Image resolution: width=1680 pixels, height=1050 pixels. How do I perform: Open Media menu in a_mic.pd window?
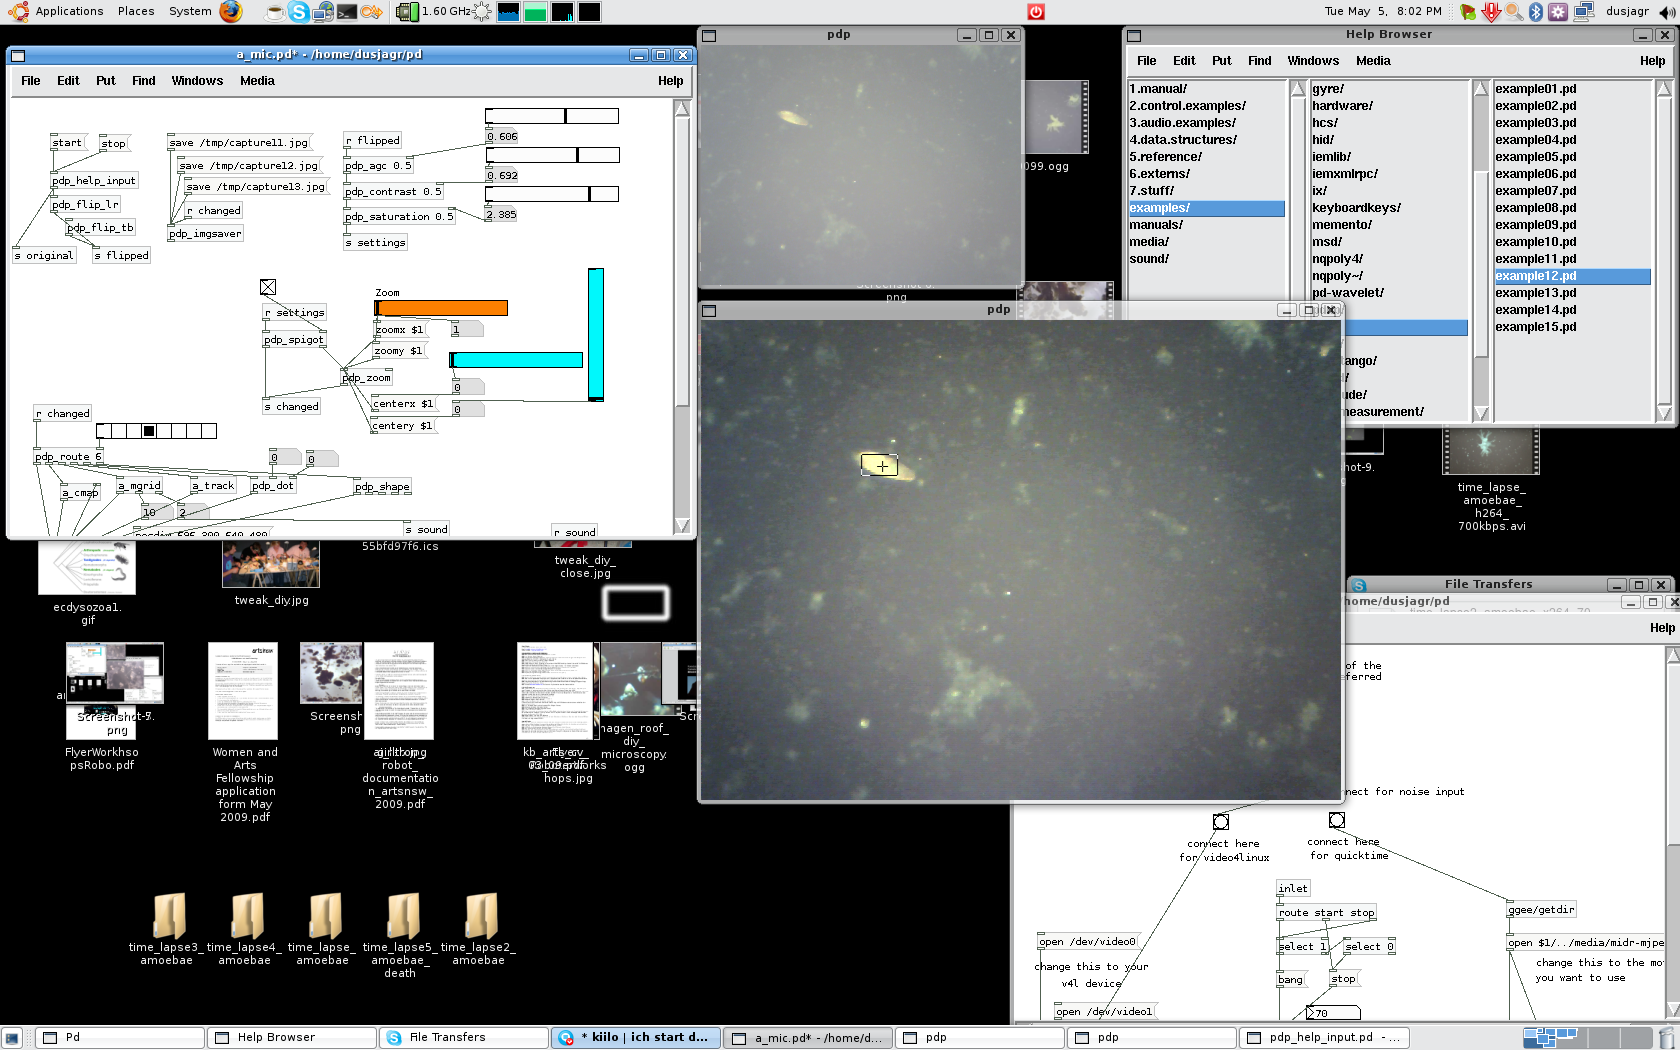257,81
